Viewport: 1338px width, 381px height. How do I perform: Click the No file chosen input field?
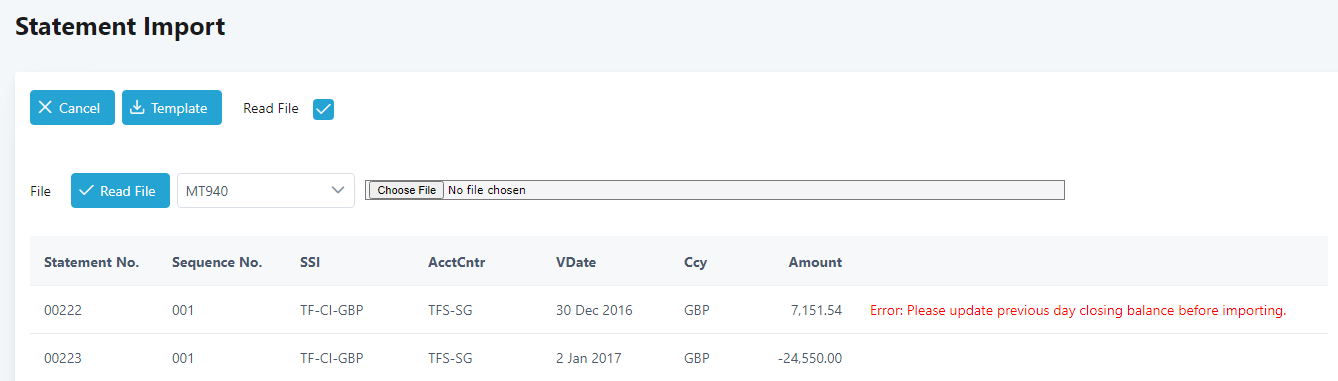pyautogui.click(x=715, y=190)
